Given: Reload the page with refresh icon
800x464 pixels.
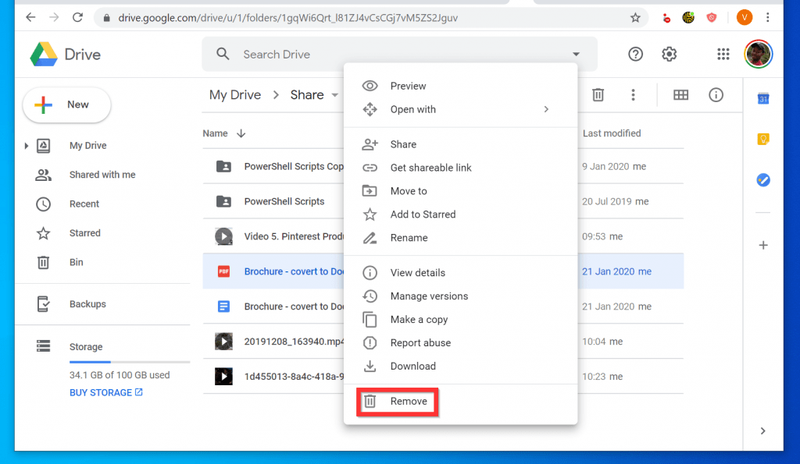Looking at the screenshot, I should [78, 17].
